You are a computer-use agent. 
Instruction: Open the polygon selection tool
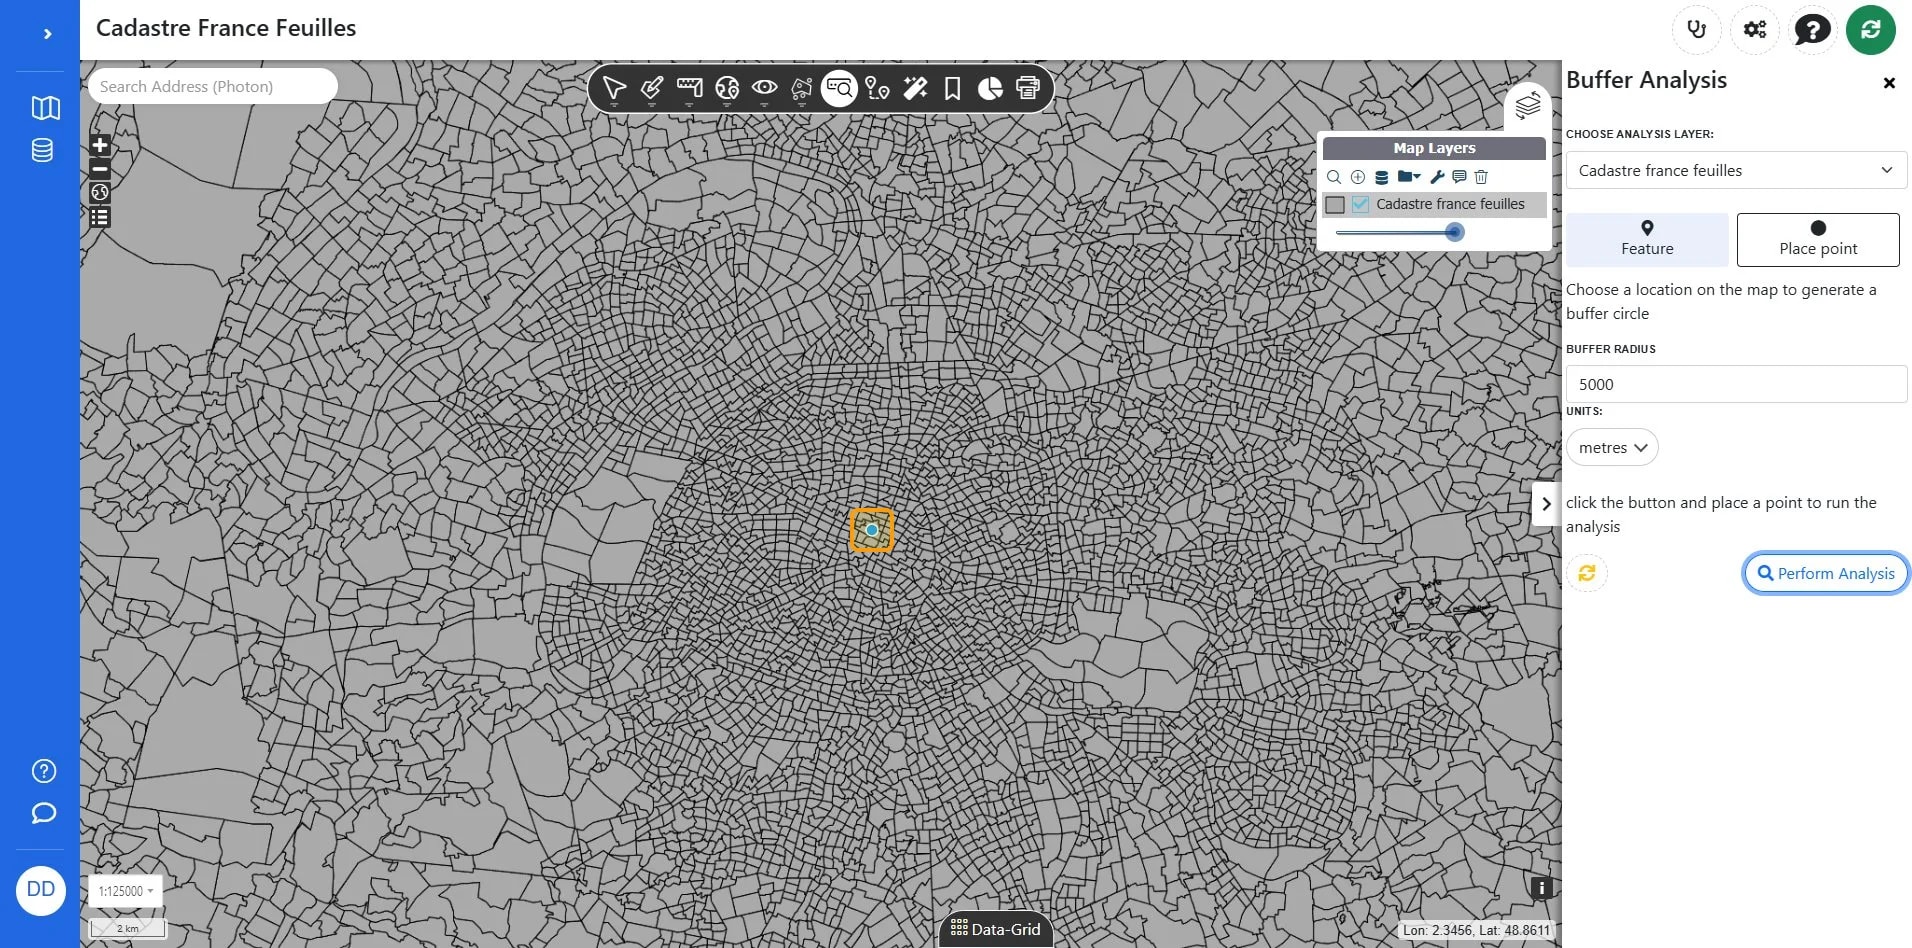pos(802,89)
